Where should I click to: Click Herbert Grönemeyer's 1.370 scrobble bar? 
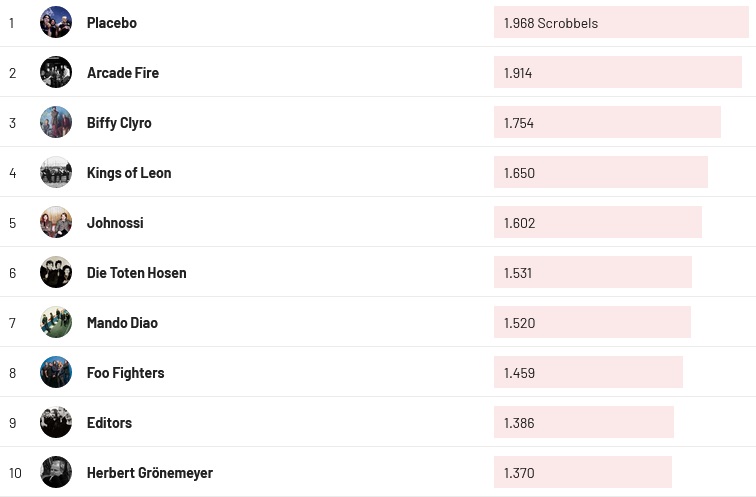tap(582, 472)
